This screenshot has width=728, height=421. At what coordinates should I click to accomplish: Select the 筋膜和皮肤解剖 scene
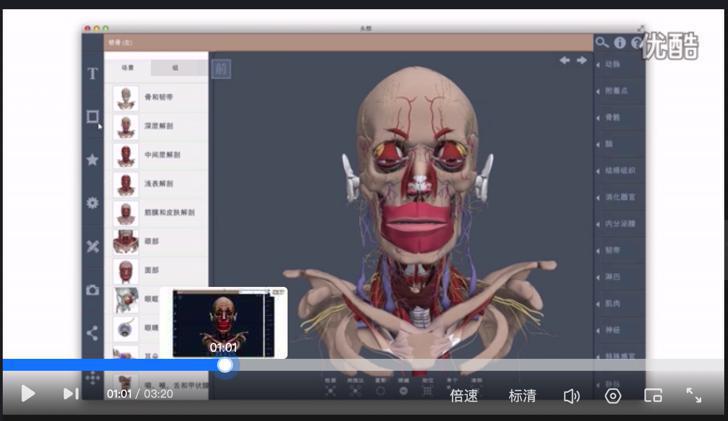158,212
